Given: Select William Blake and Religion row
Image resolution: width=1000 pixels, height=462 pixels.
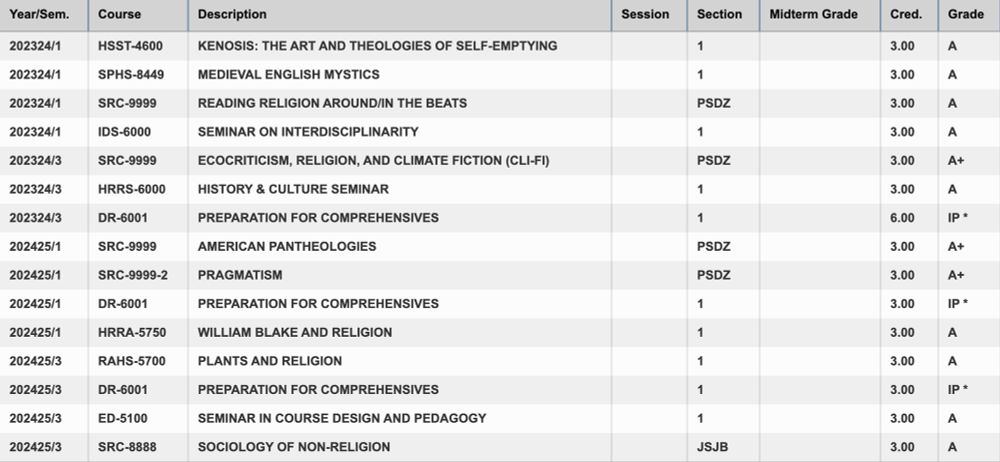Looking at the screenshot, I should (x=500, y=332).
